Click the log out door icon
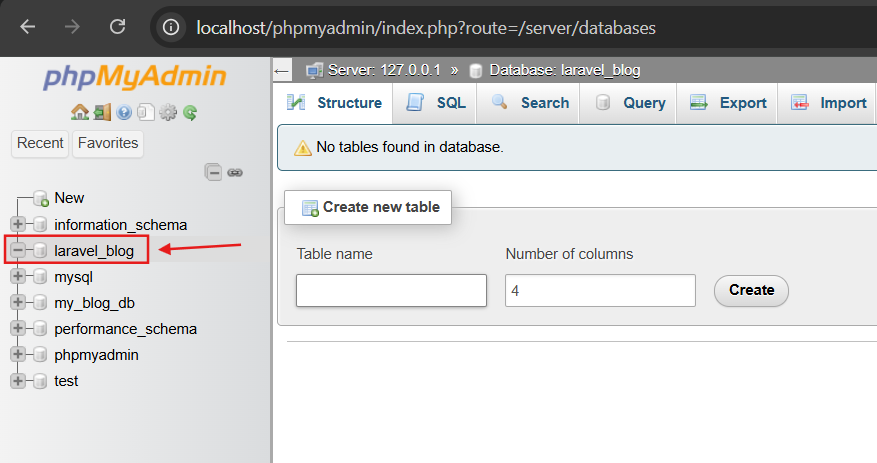This screenshot has width=877, height=463. 102,112
